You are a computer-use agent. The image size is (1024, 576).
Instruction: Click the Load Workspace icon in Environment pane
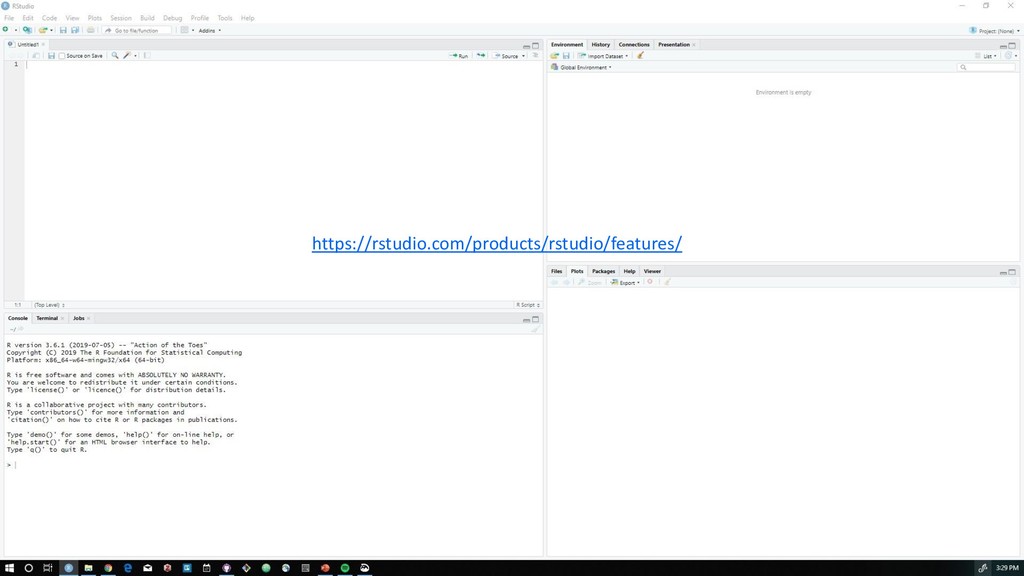(x=554, y=56)
